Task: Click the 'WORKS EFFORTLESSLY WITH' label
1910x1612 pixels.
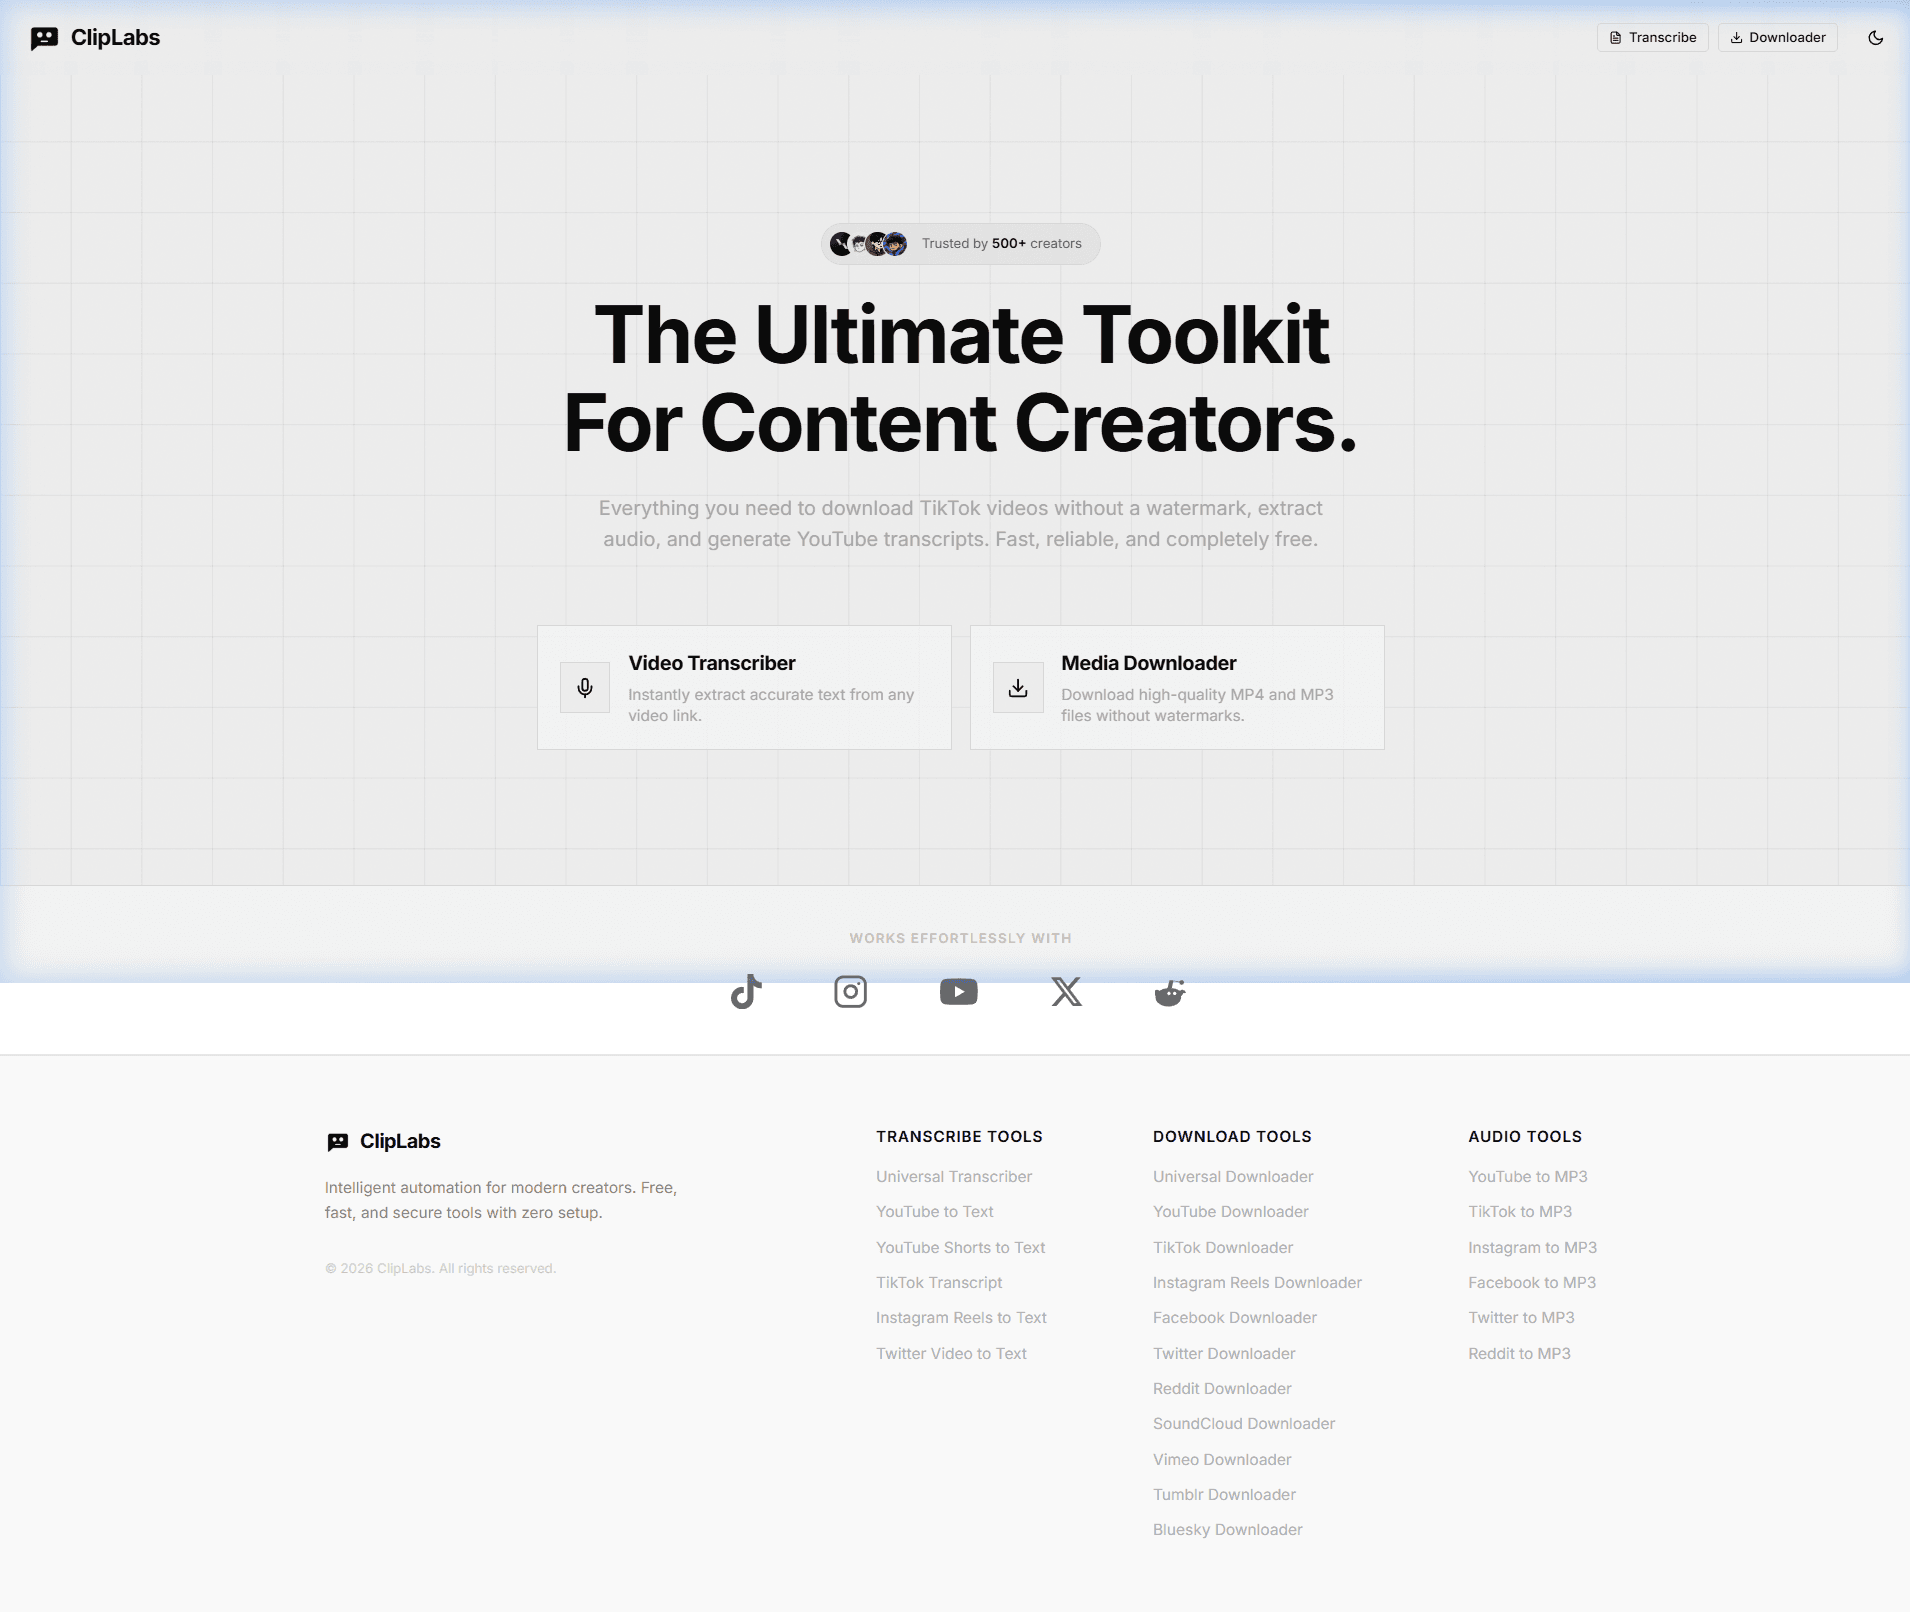Action: point(960,939)
